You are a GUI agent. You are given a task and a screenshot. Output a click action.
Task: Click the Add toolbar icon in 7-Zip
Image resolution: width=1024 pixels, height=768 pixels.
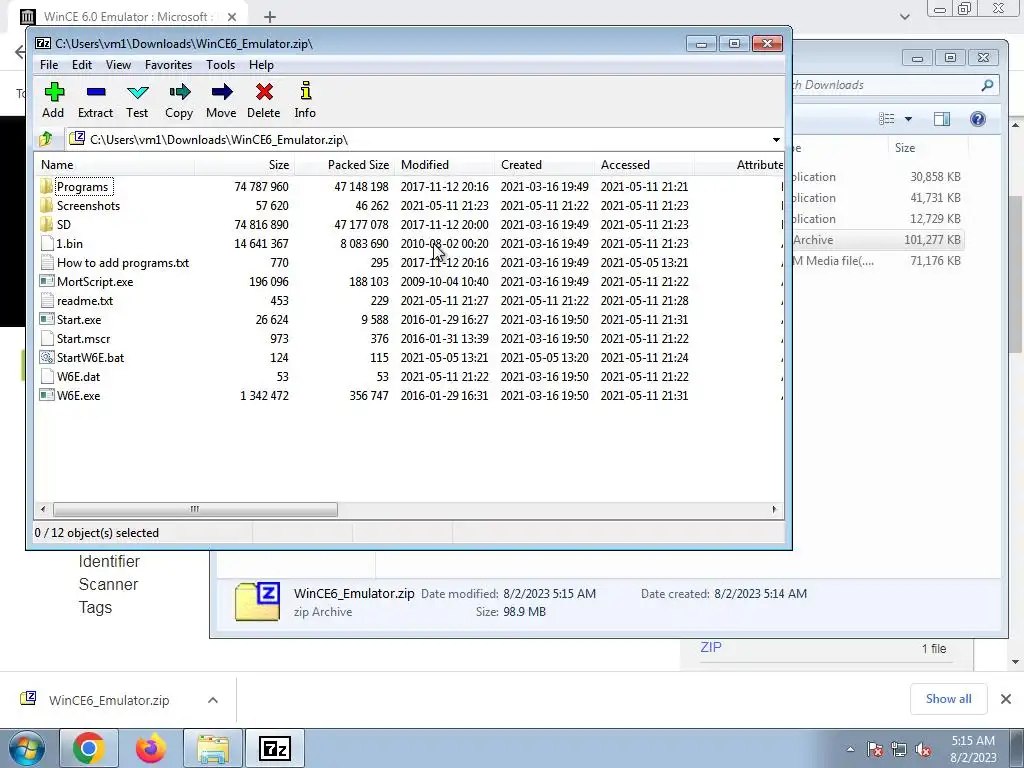point(54,92)
